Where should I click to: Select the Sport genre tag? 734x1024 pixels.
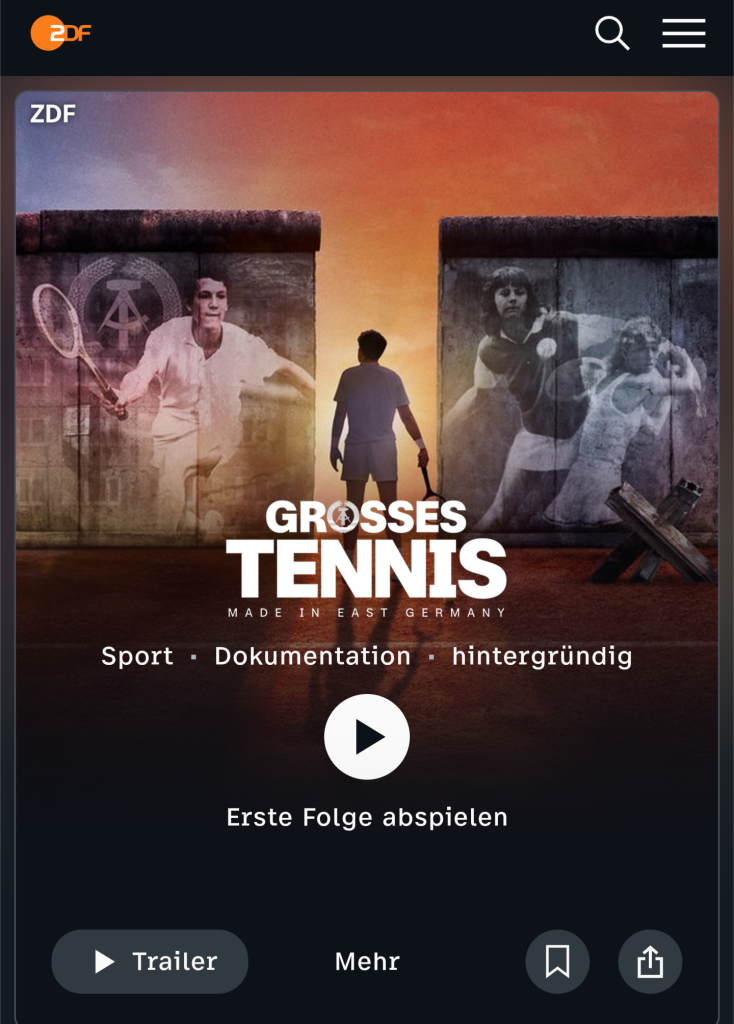(137, 656)
